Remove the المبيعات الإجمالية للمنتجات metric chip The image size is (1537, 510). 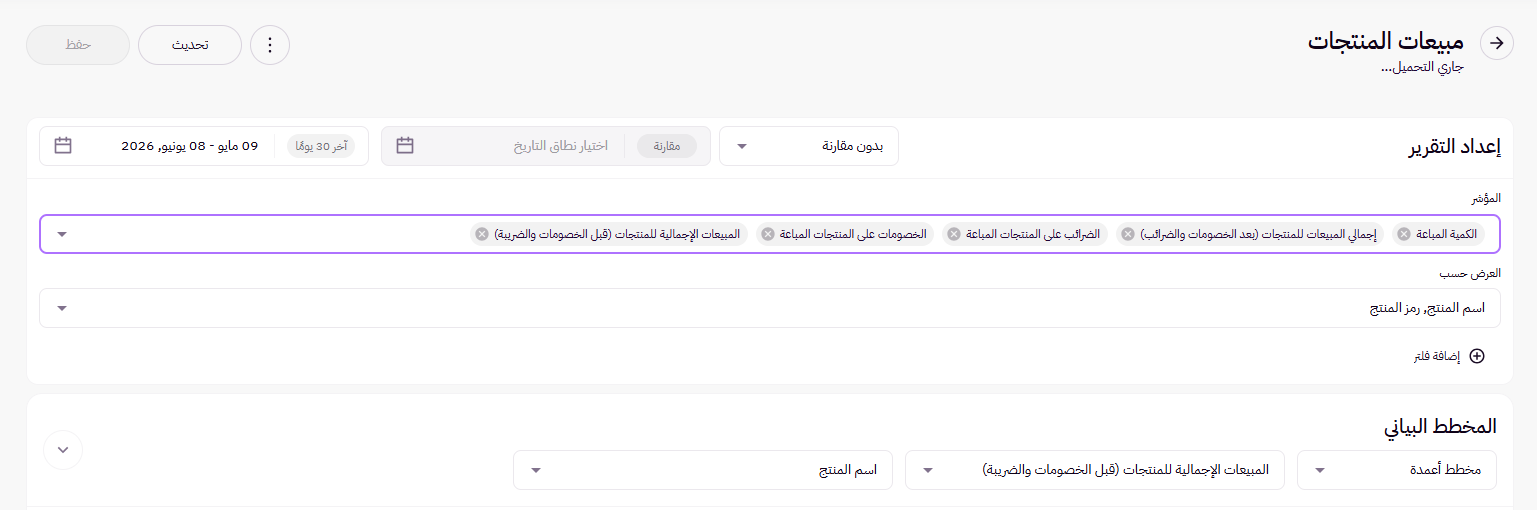(x=482, y=234)
